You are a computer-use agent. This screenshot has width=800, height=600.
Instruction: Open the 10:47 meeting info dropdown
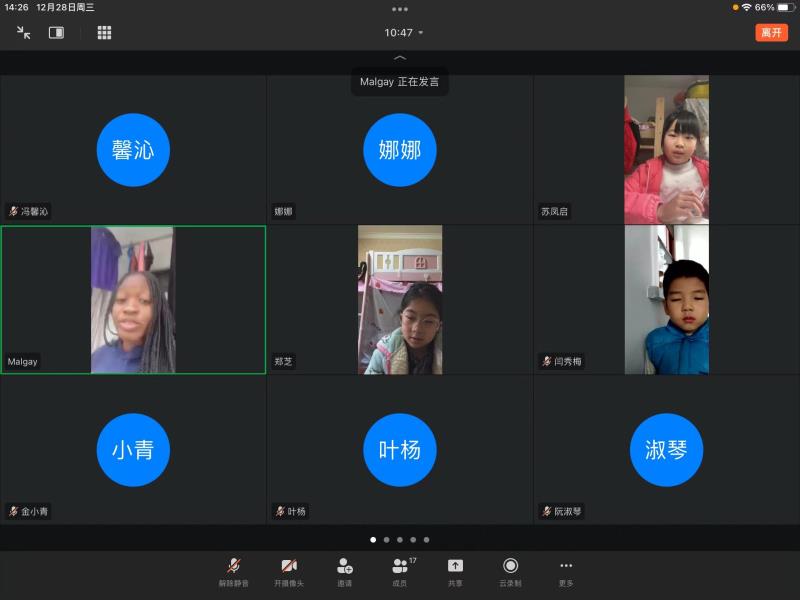pos(403,33)
